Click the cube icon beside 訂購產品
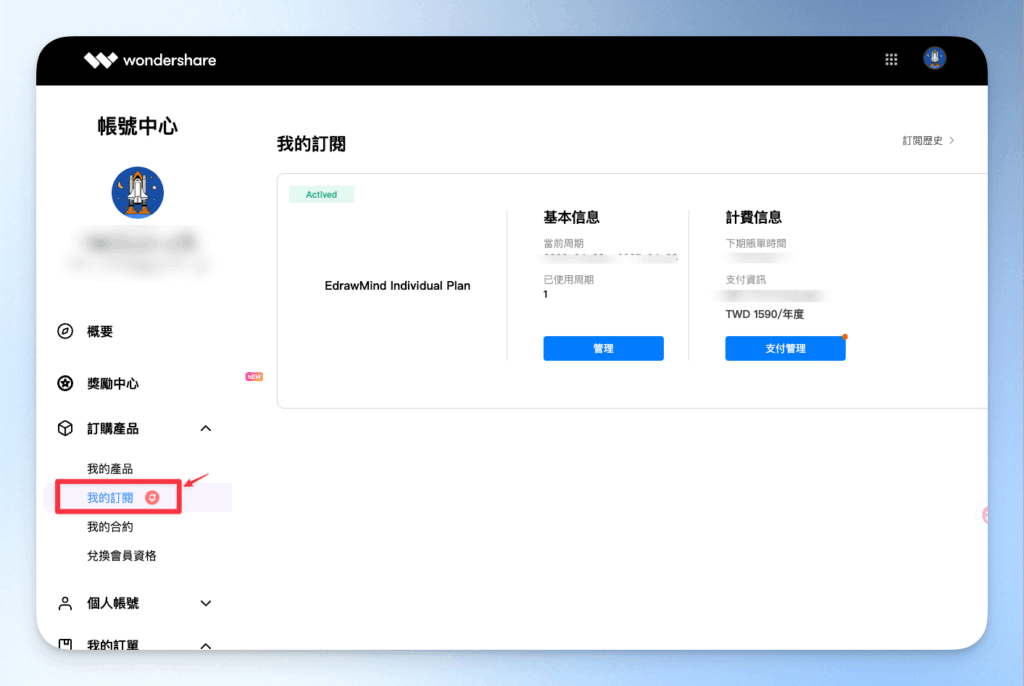Image resolution: width=1024 pixels, height=686 pixels. [65, 429]
